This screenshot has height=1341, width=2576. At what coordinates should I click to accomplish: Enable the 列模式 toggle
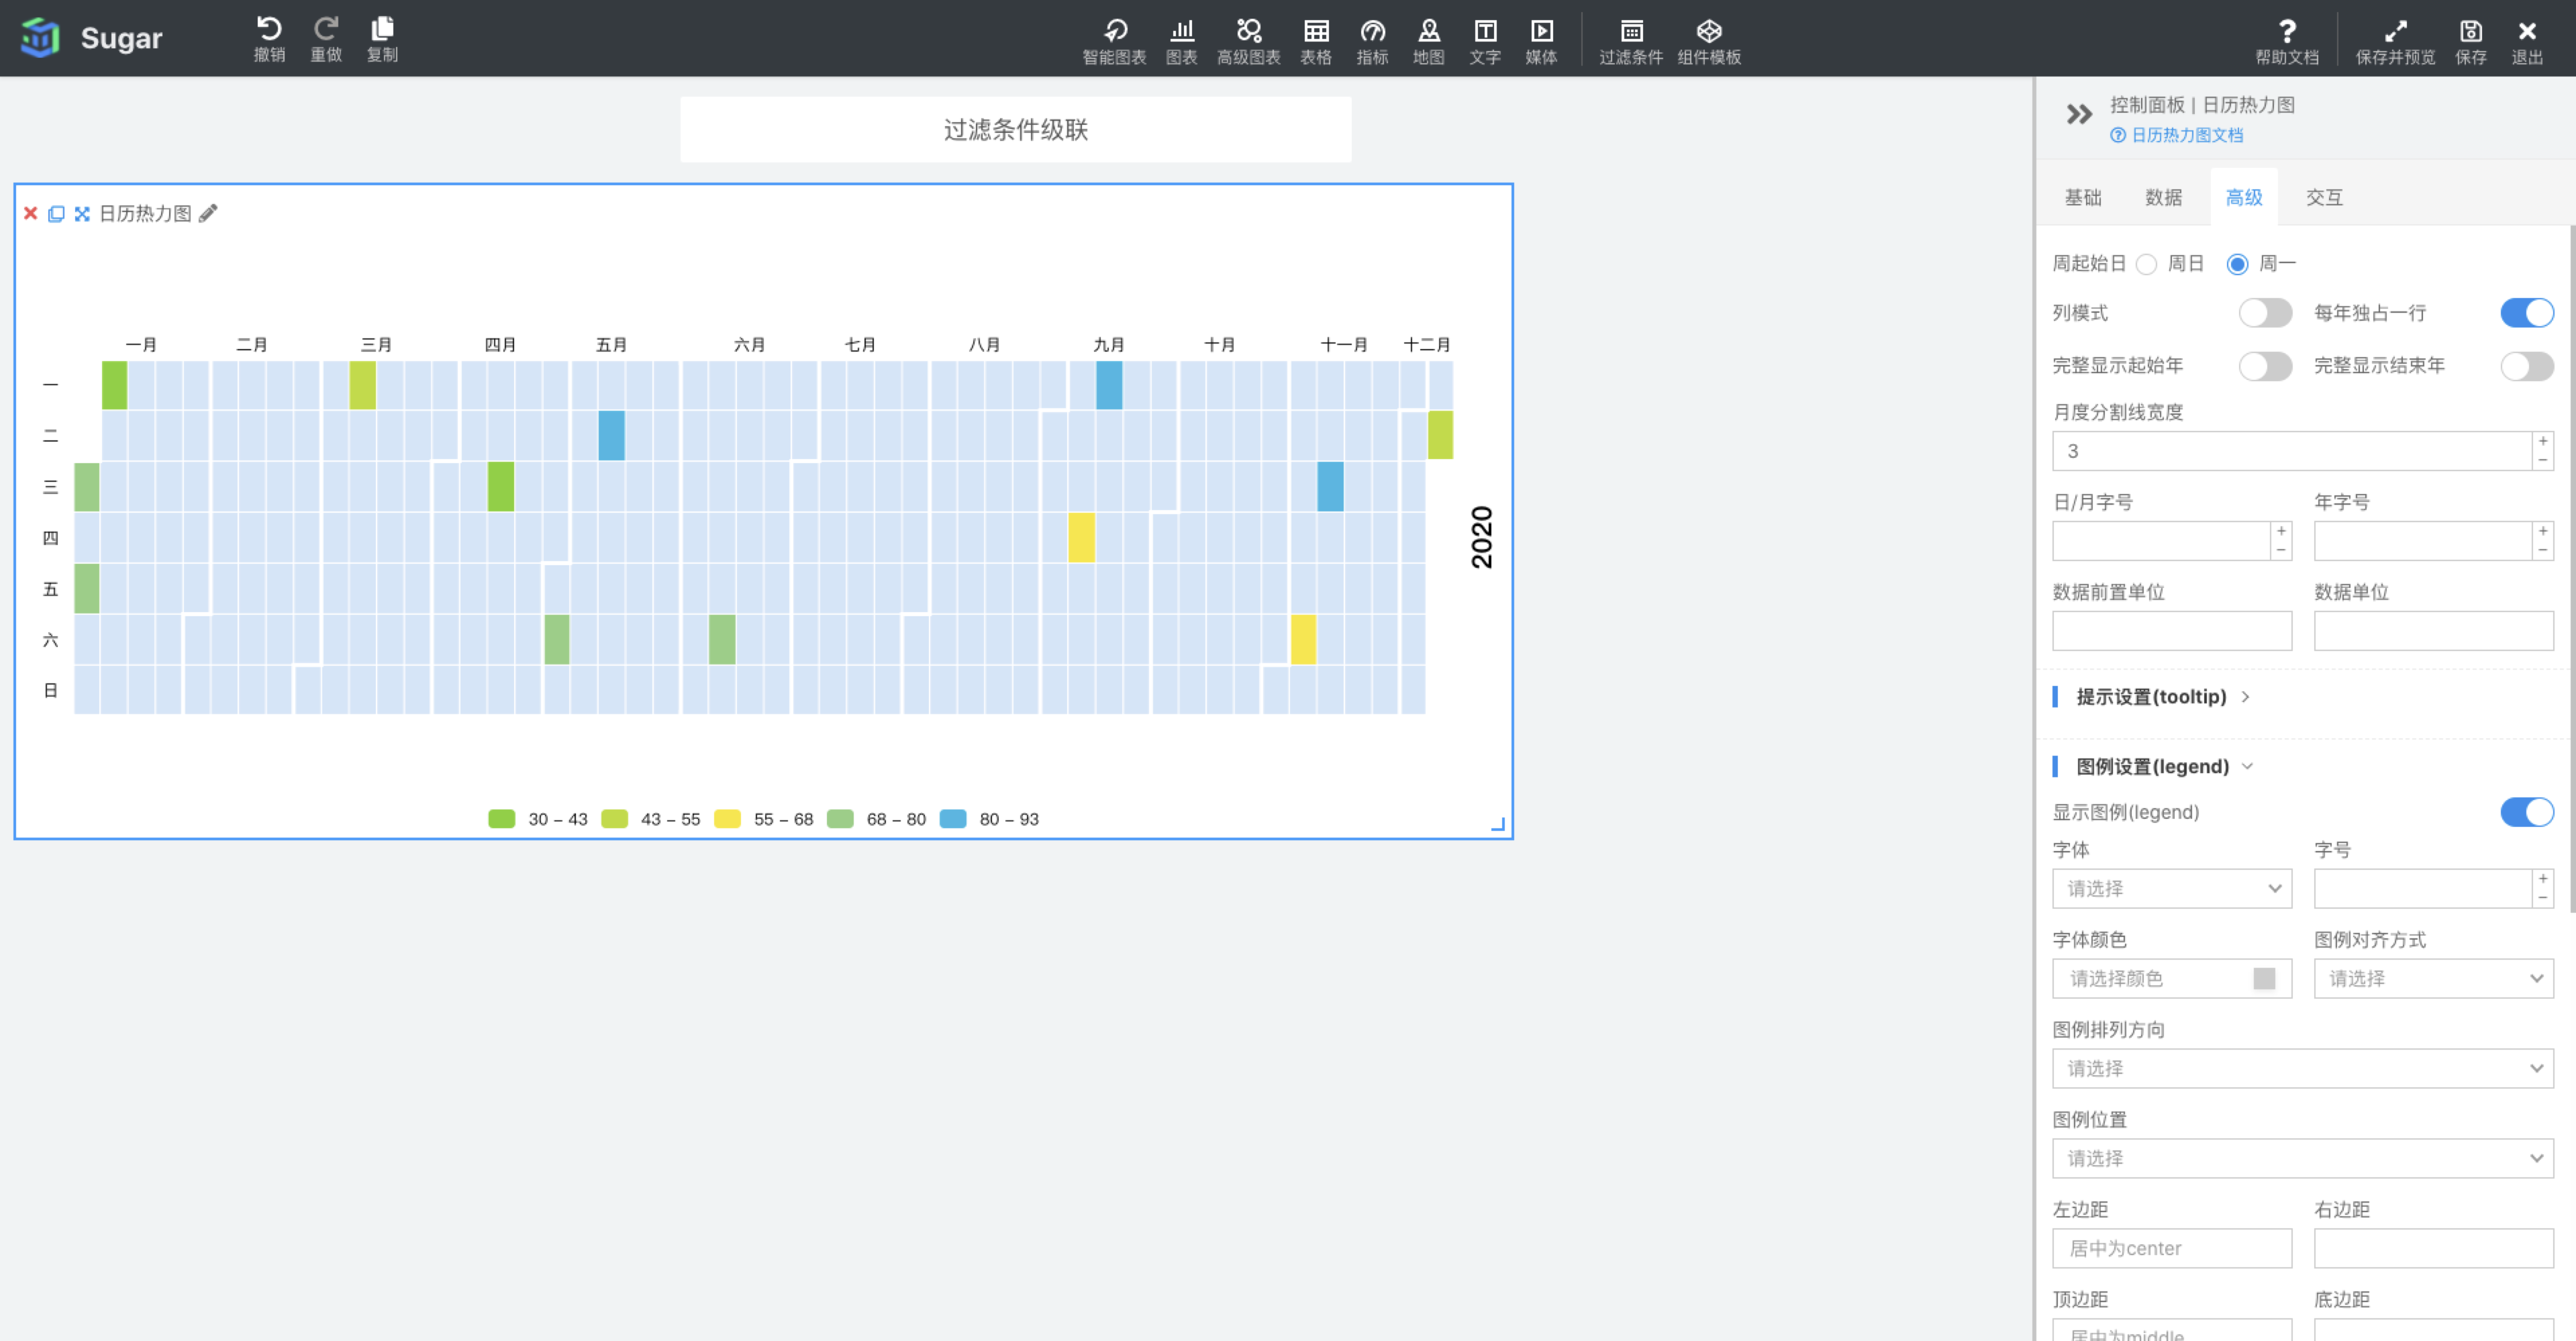[x=2264, y=313]
